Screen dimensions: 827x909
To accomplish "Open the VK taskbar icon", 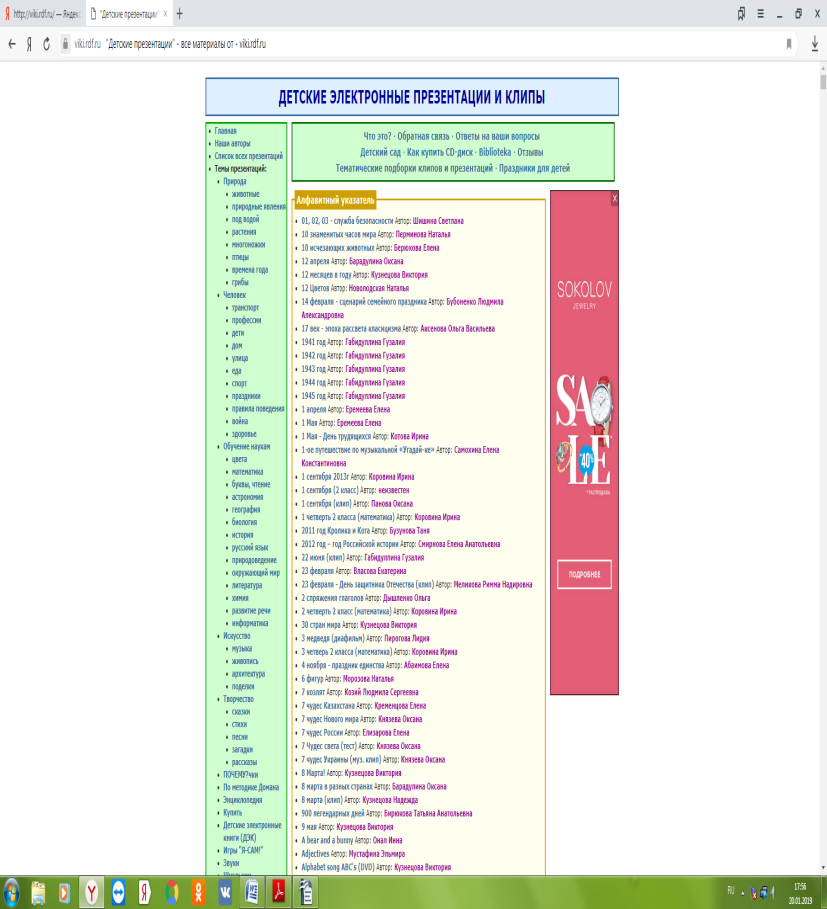I will pos(225,893).
